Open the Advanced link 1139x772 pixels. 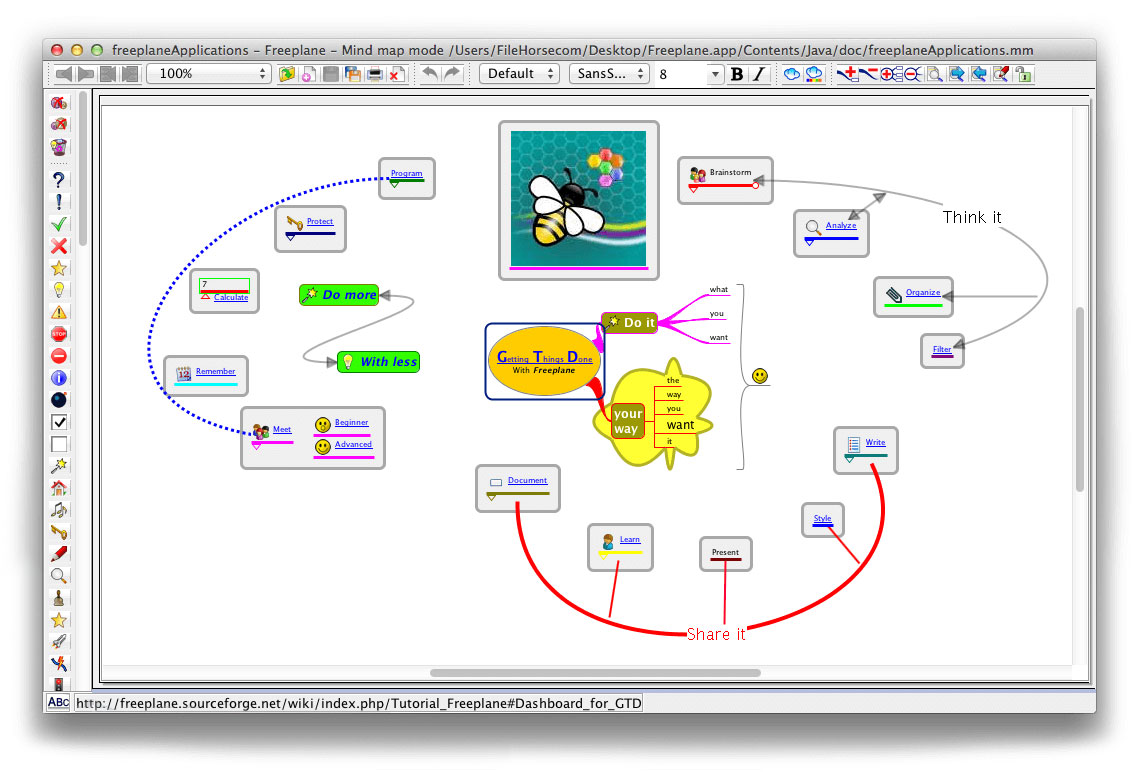(353, 444)
